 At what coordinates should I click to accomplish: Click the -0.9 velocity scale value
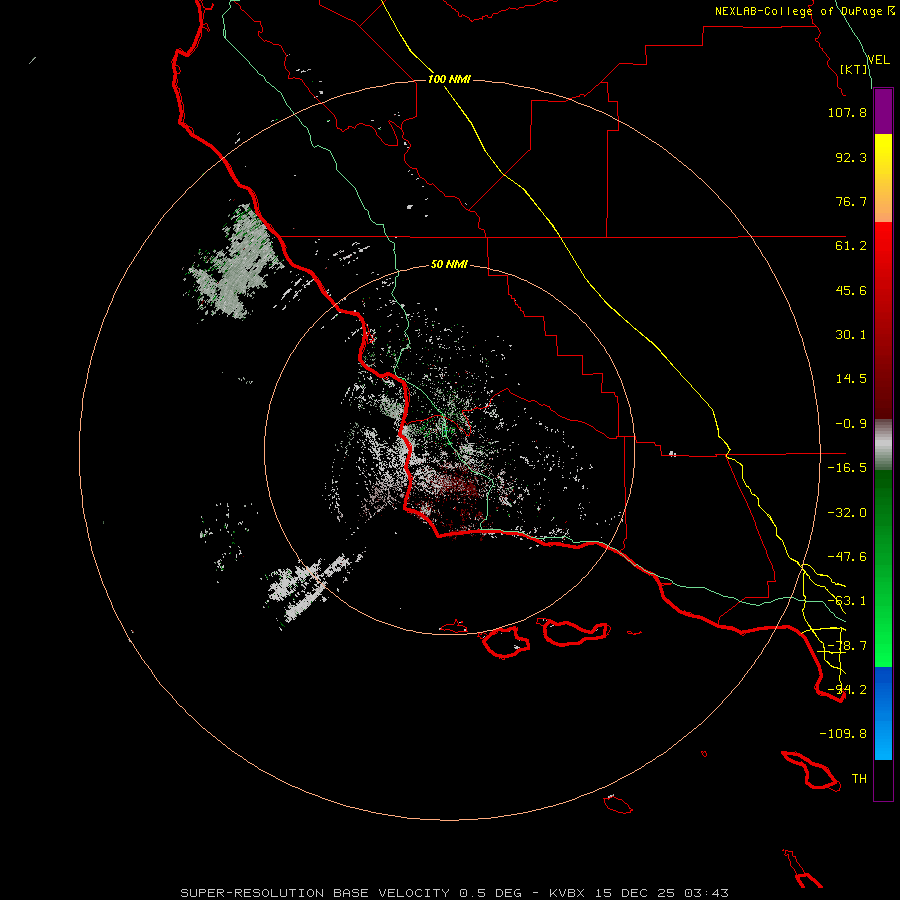tap(851, 424)
